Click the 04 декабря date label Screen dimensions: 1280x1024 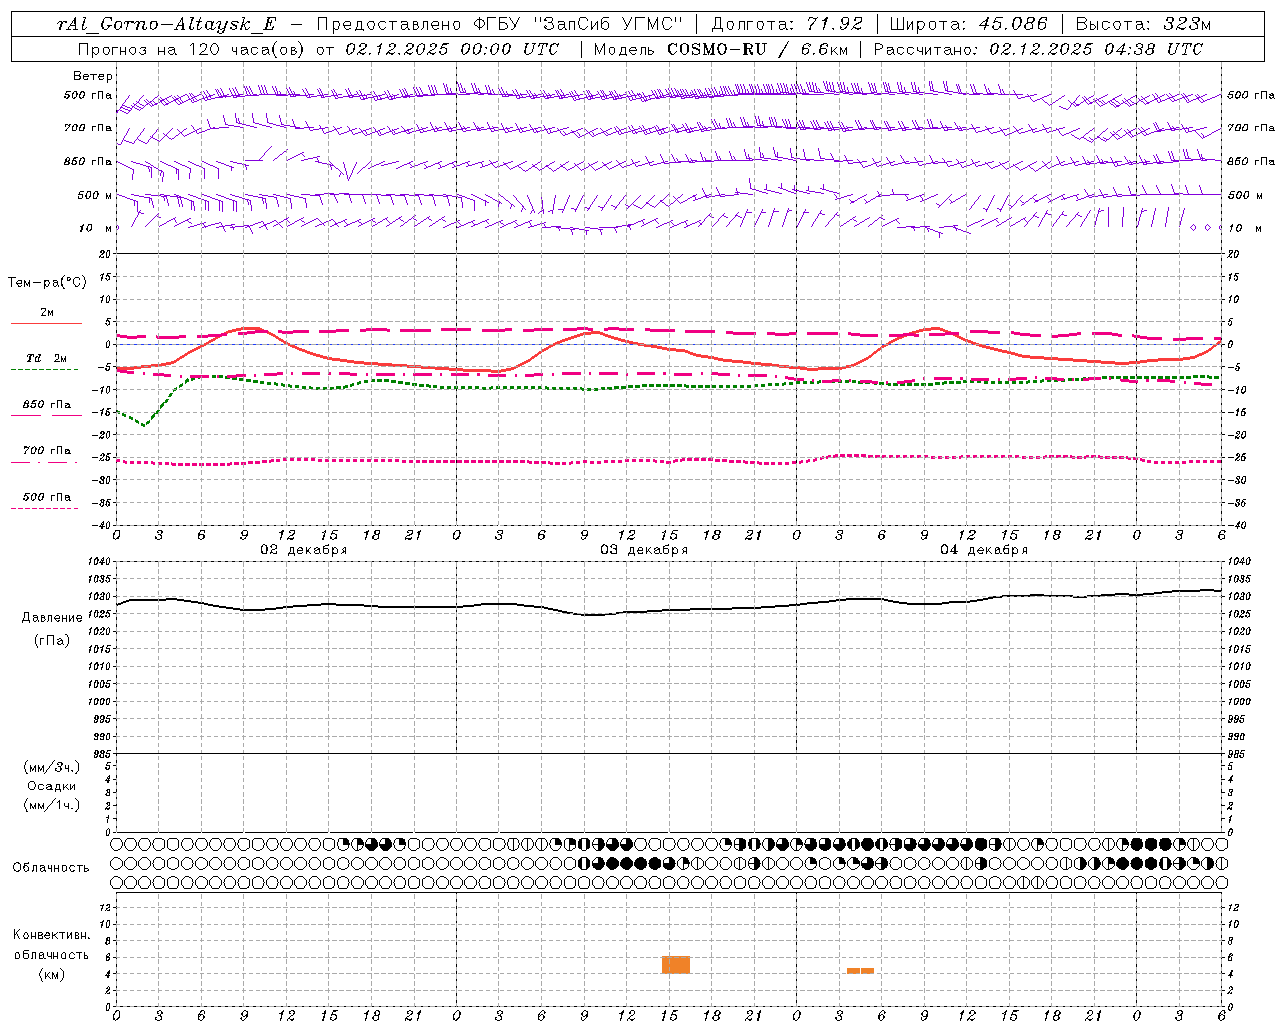(x=984, y=550)
